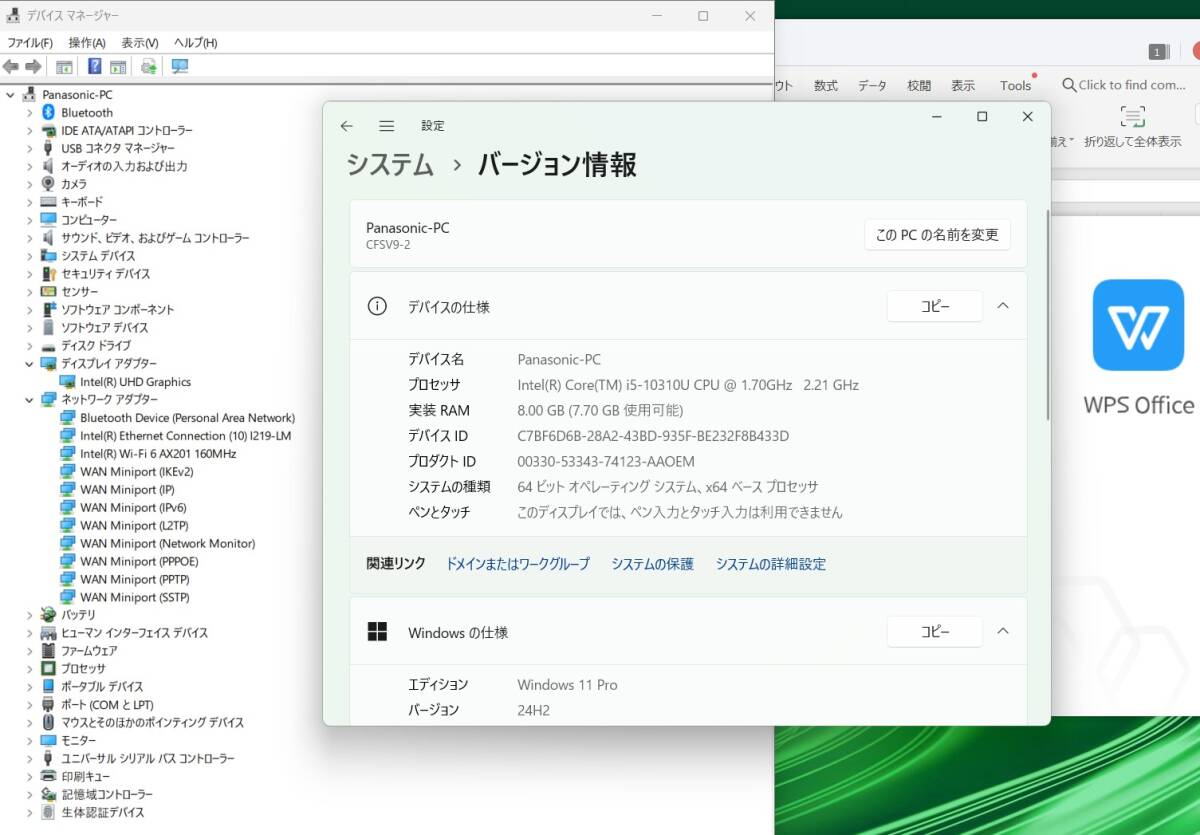This screenshot has width=1200, height=835.
Task: Click the device-with-green-arrow toolbar icon
Action: pyautogui.click(x=149, y=67)
